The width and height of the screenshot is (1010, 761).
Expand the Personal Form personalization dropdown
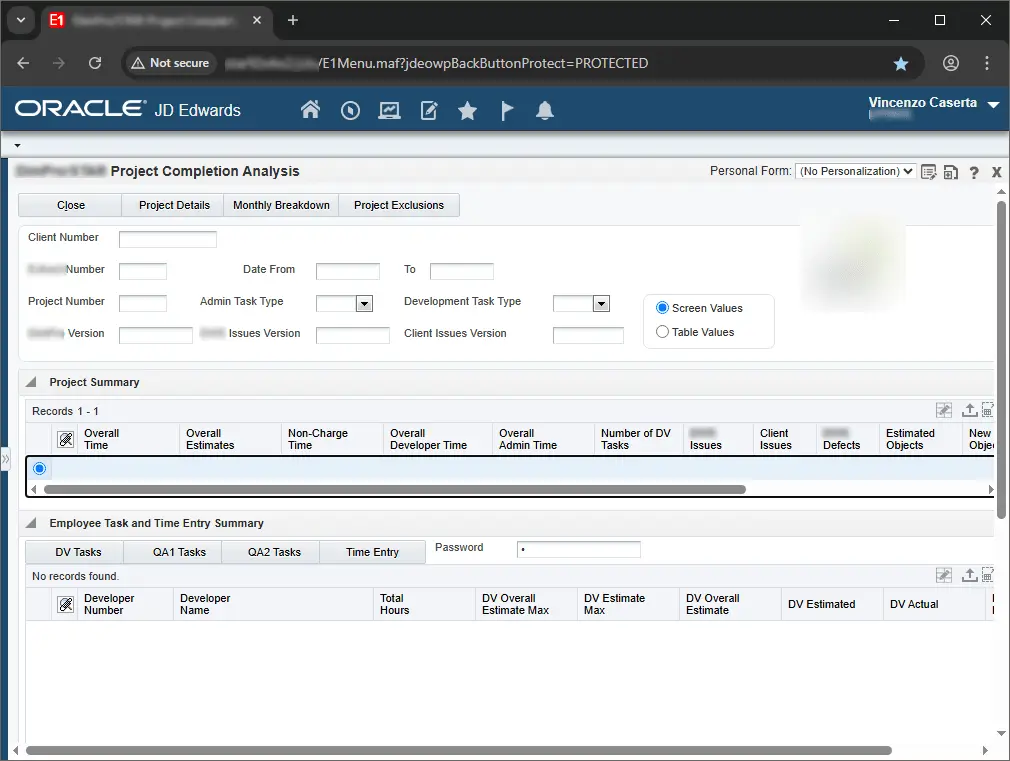[x=855, y=172]
